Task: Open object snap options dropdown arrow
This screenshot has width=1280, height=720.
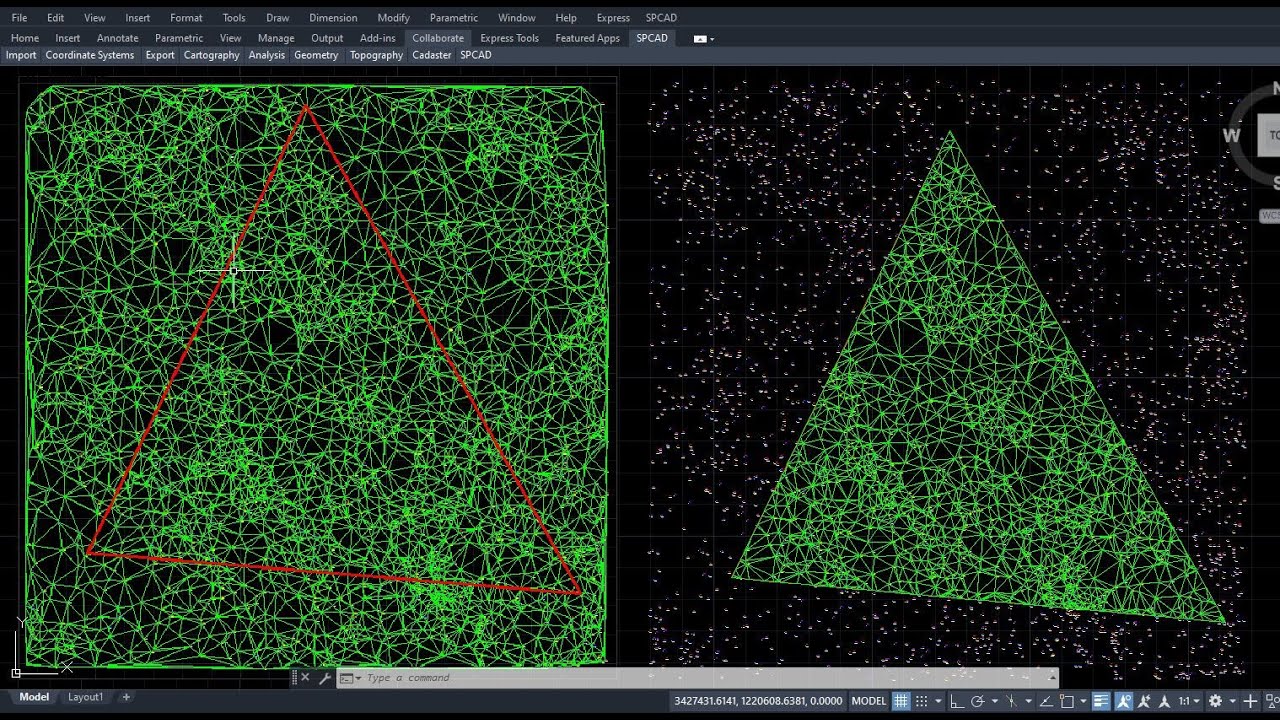Action: (x=1084, y=701)
